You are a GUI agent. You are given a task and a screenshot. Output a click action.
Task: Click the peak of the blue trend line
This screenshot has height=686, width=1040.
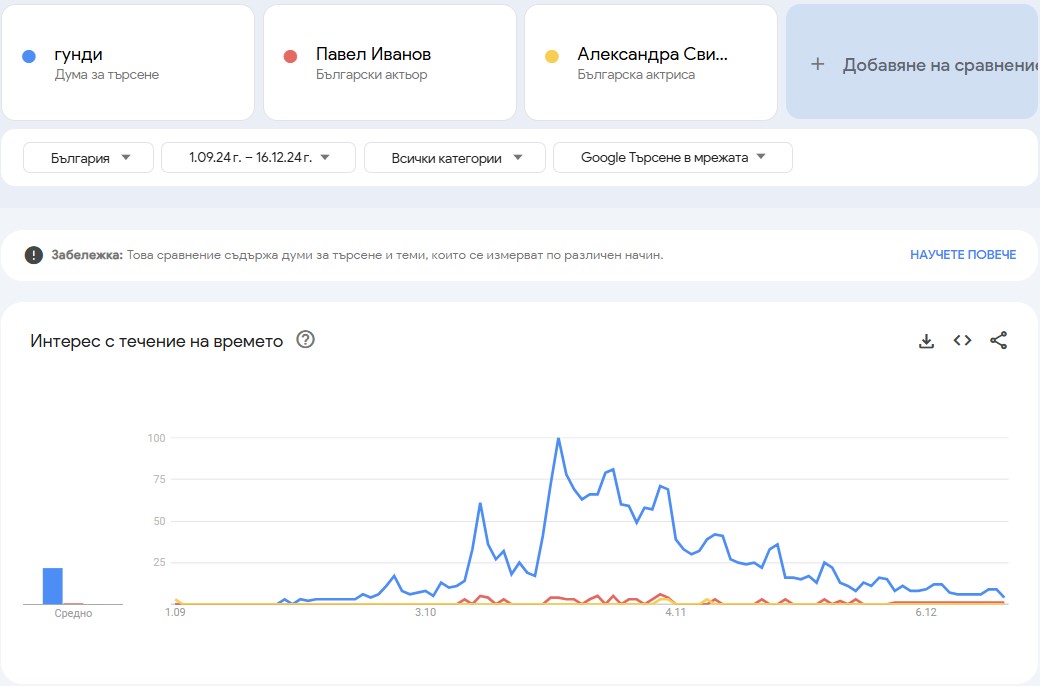click(x=559, y=438)
